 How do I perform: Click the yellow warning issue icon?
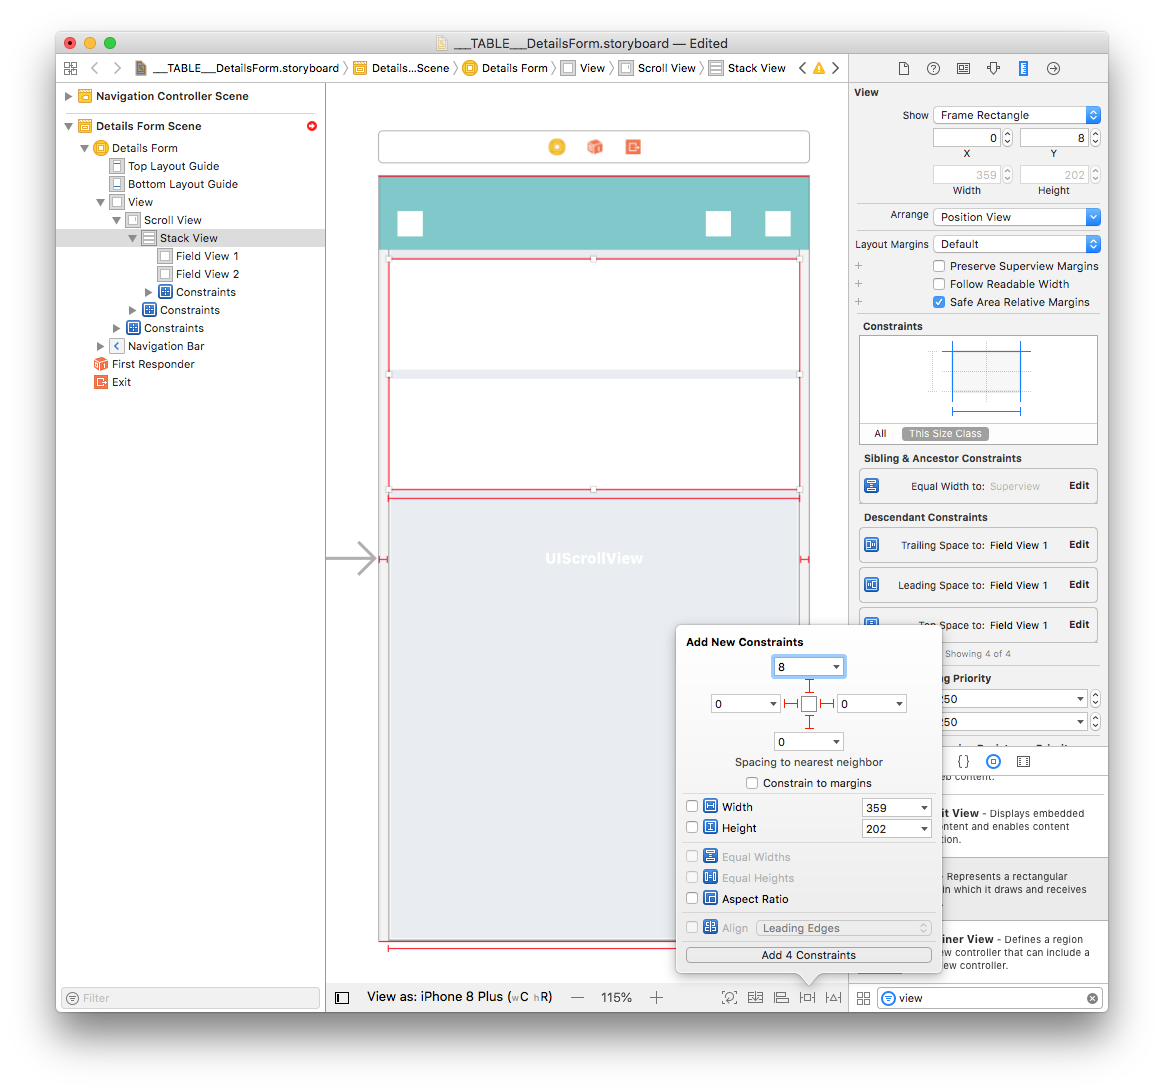[819, 68]
